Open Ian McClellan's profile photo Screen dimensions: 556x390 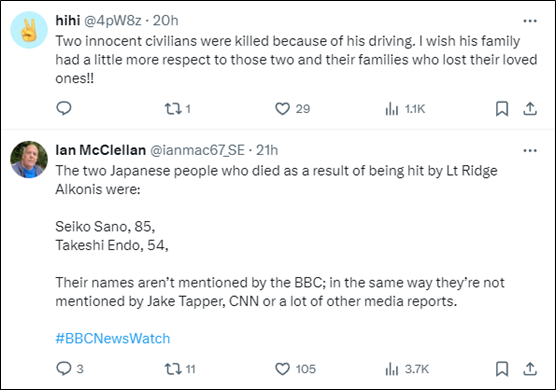pos(29,160)
